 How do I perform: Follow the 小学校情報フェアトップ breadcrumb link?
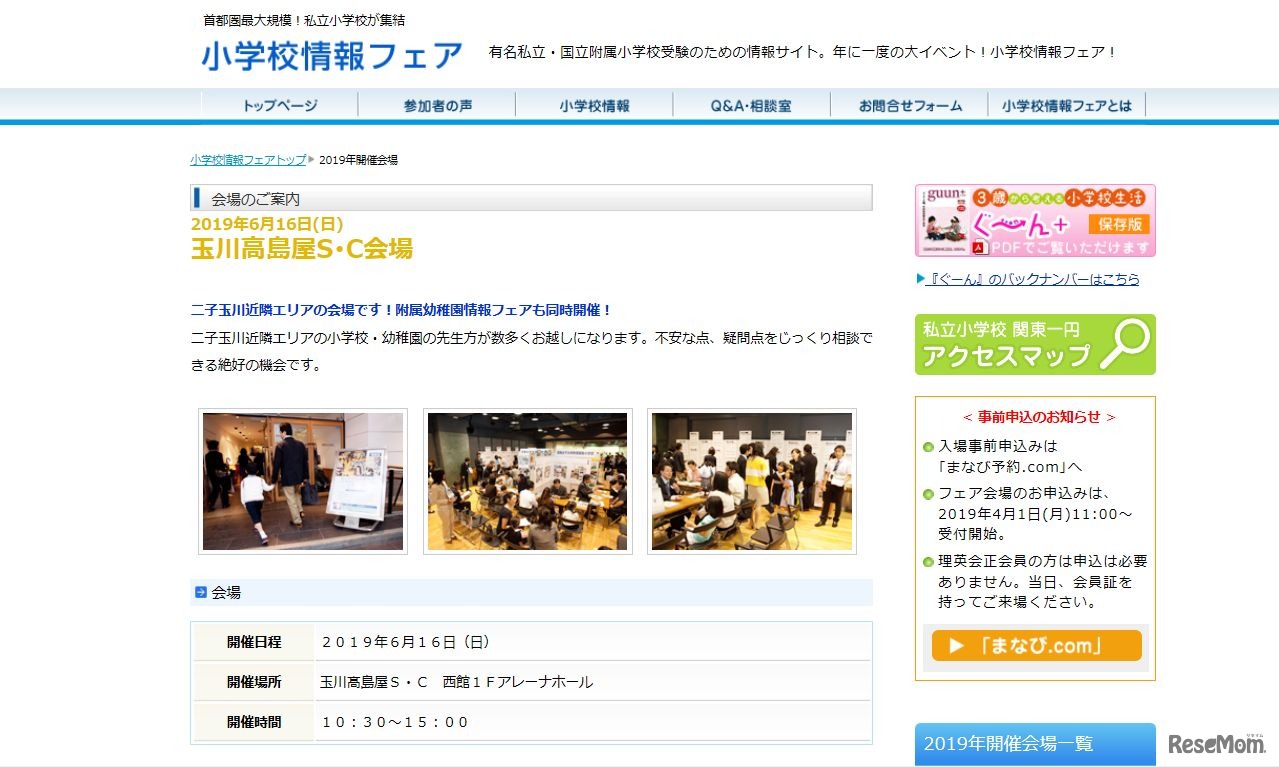click(248, 160)
